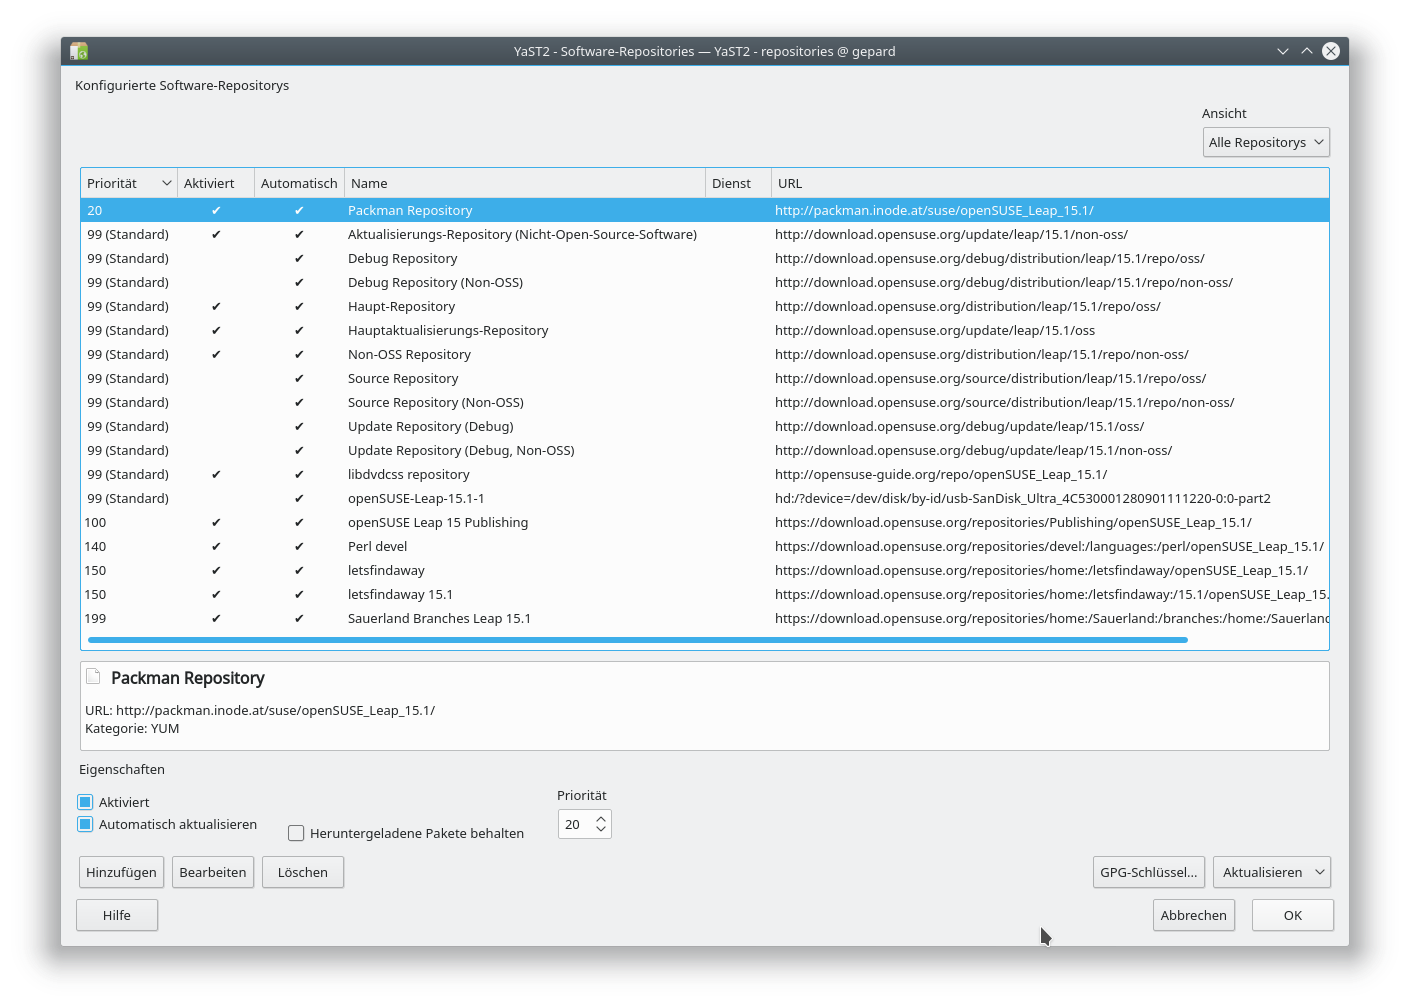Image resolution: width=1410 pixels, height=1007 pixels.
Task: Click the Bearbeiten button
Action: tap(213, 872)
